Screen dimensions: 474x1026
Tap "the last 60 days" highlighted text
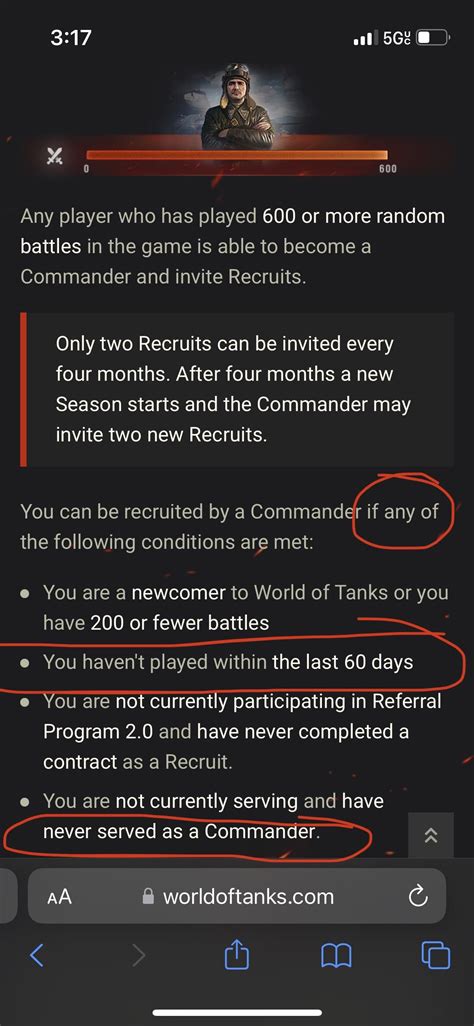coord(342,662)
